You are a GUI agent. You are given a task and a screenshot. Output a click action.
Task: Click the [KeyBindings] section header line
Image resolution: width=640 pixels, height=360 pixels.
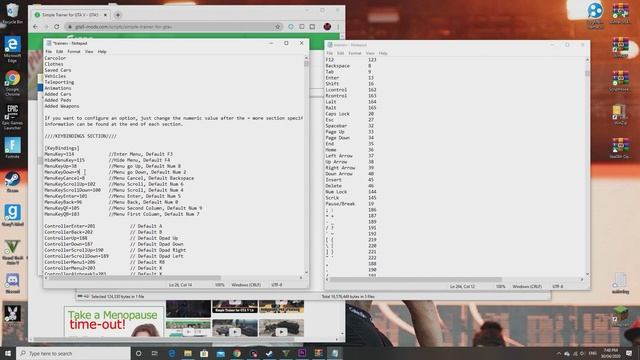pyautogui.click(x=62, y=148)
